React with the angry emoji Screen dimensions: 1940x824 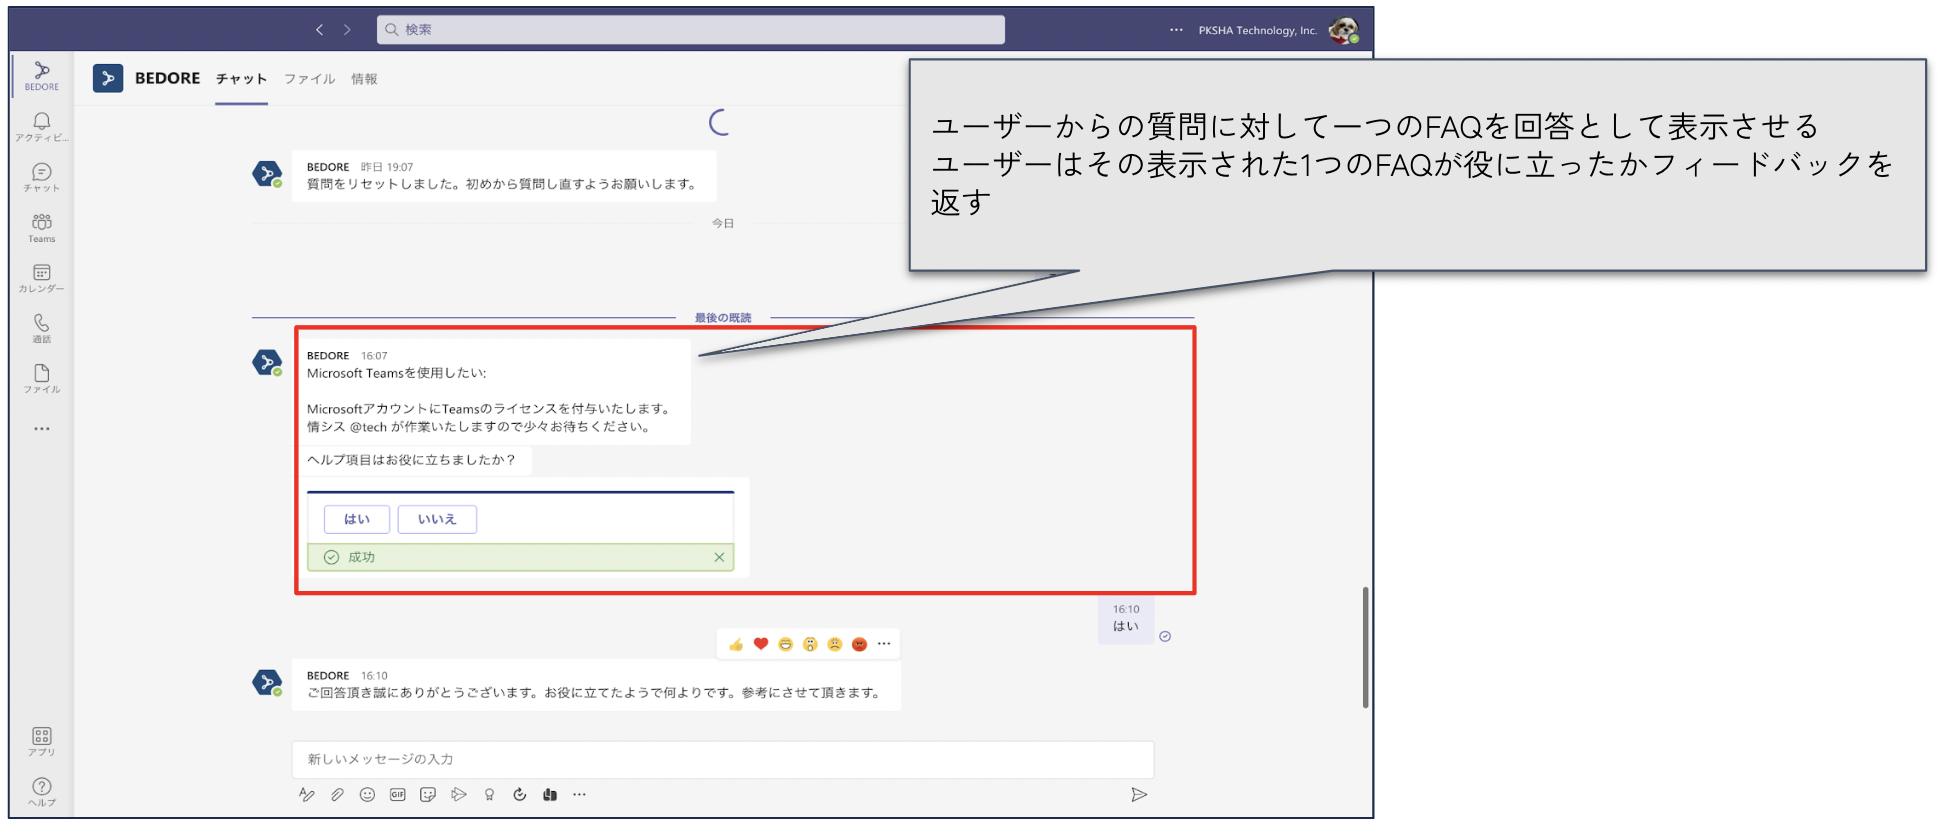[x=859, y=644]
